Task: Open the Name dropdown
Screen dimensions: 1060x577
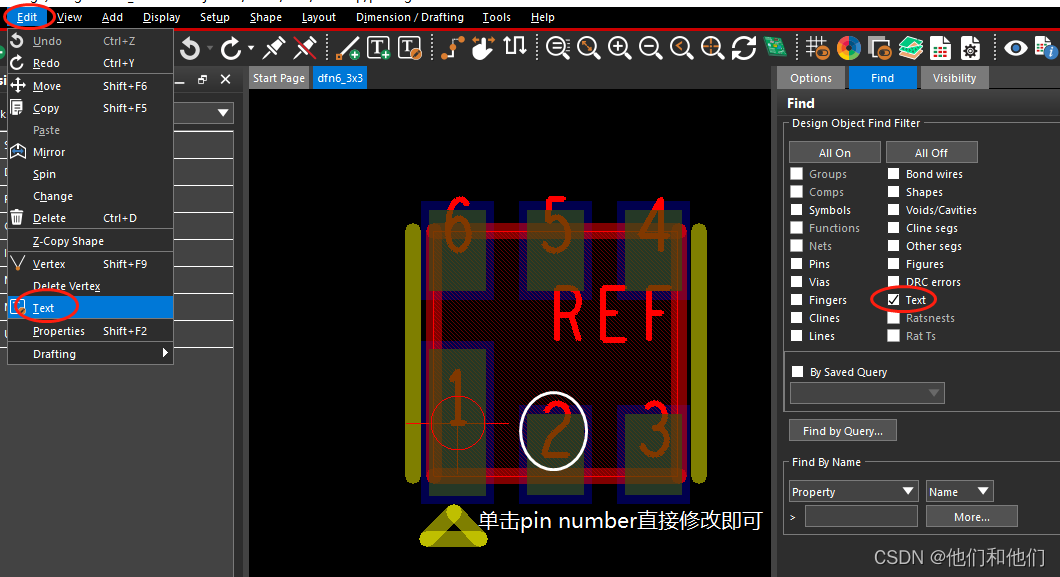Action: 959,491
